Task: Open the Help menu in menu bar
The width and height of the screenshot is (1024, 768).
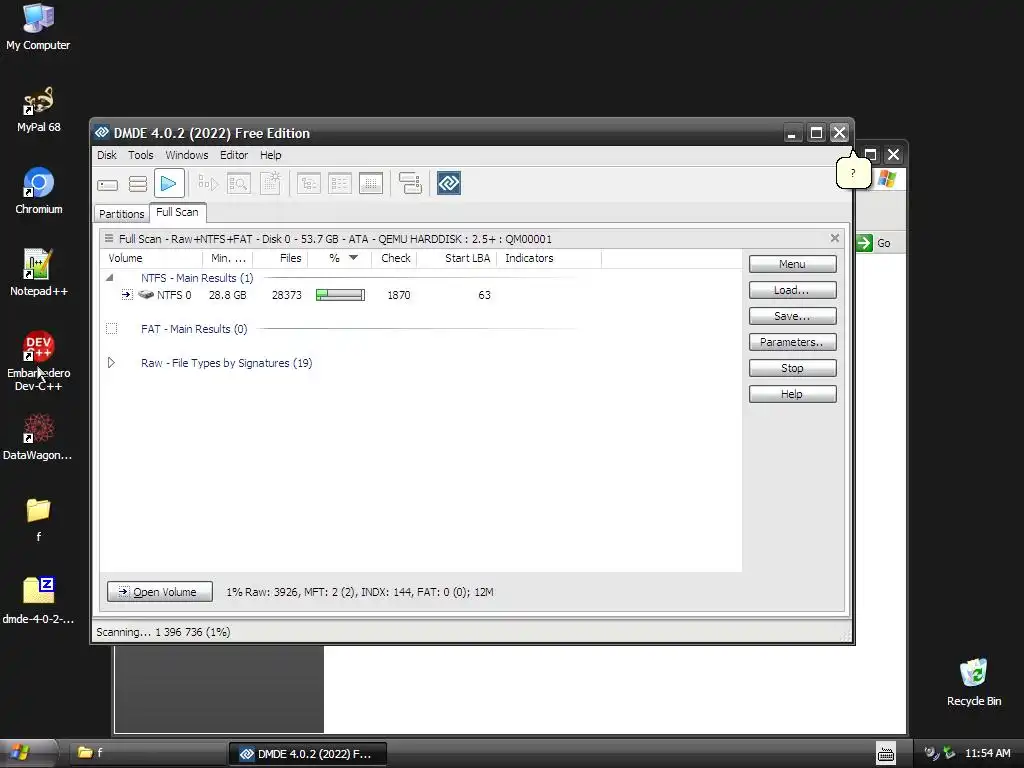Action: tap(270, 155)
